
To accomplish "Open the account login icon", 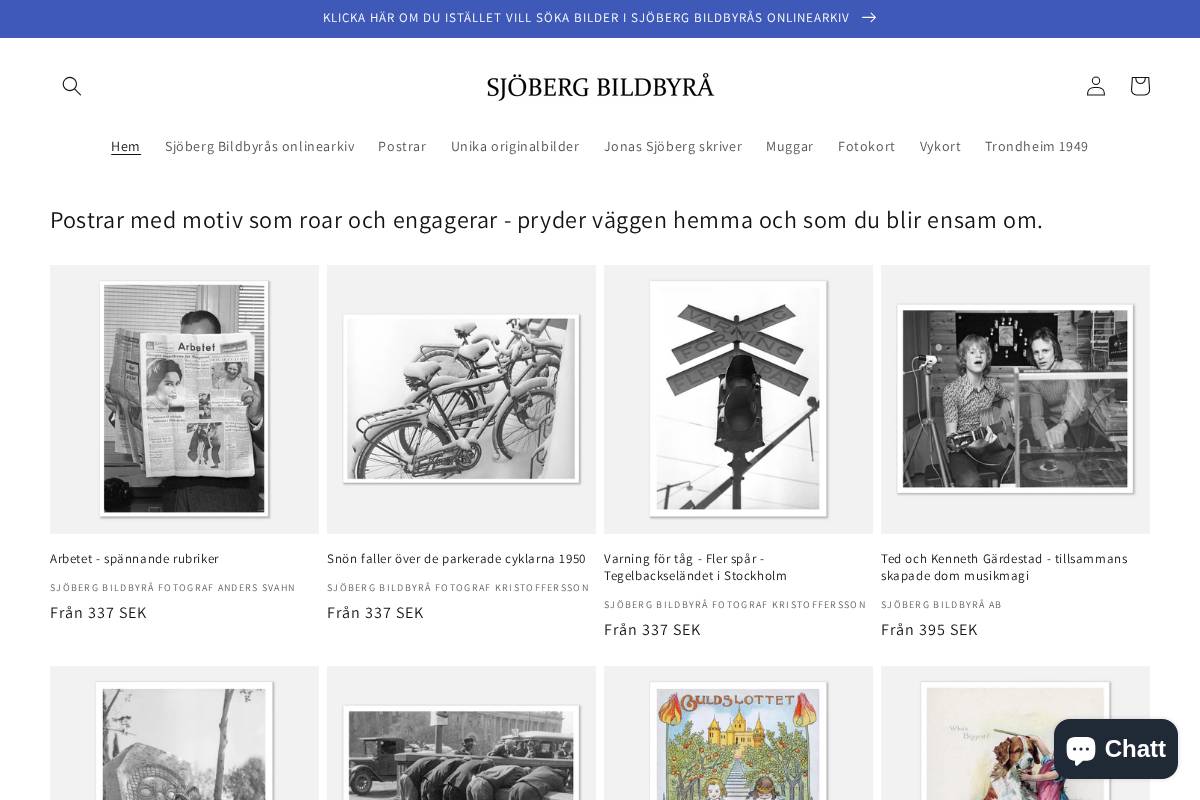I will (x=1096, y=86).
